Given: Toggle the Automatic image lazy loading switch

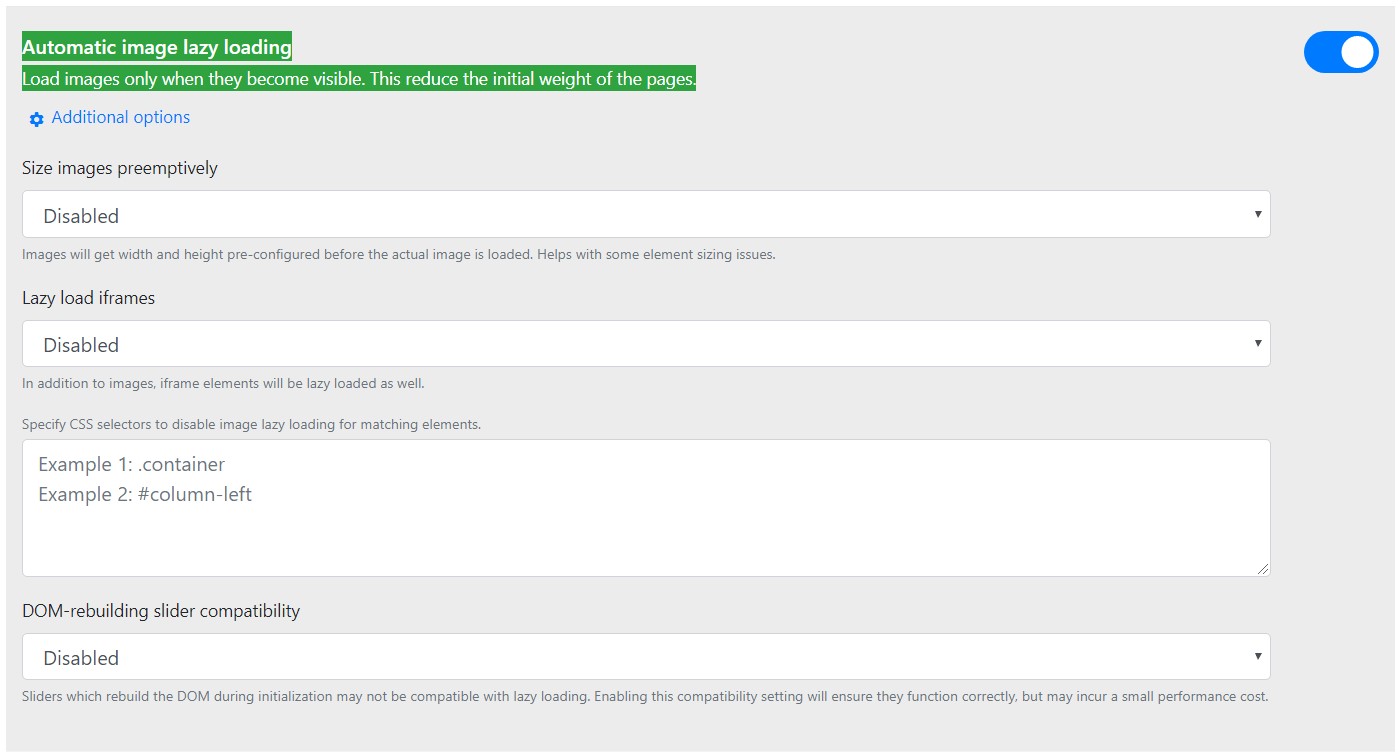Looking at the screenshot, I should click(1340, 52).
